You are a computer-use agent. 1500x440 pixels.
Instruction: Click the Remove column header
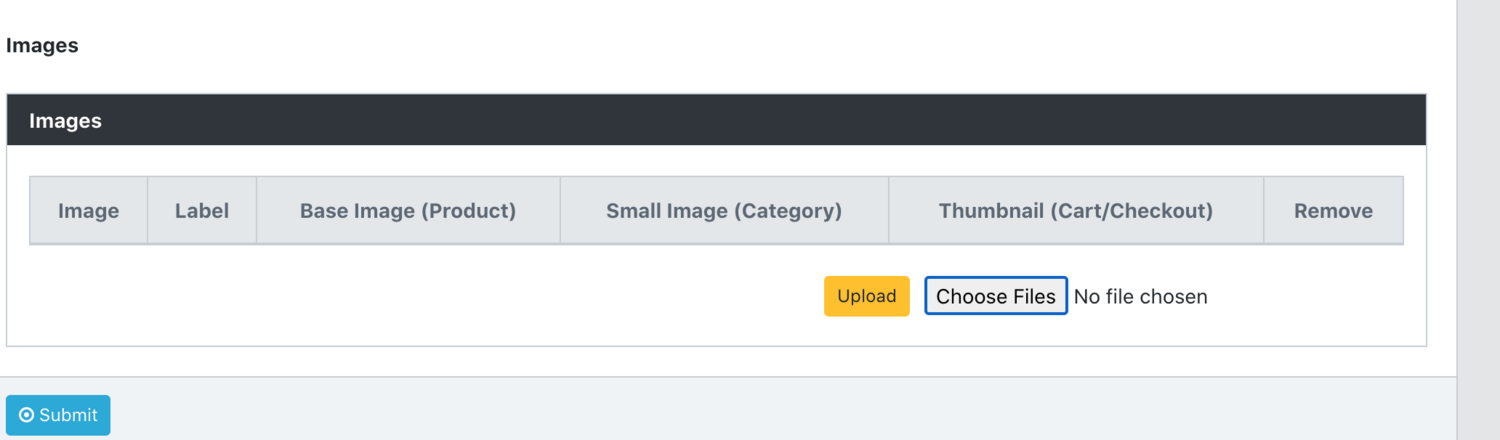(1333, 211)
